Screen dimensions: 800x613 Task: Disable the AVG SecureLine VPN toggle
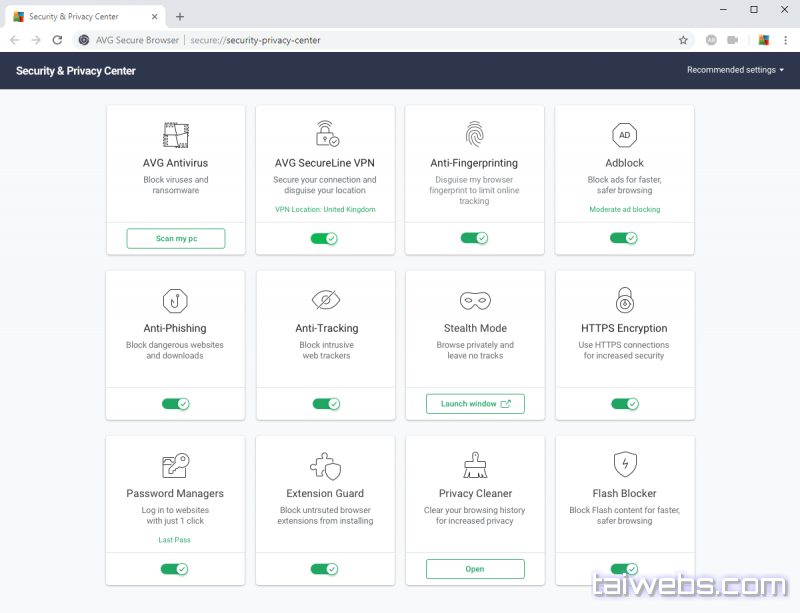[324, 238]
